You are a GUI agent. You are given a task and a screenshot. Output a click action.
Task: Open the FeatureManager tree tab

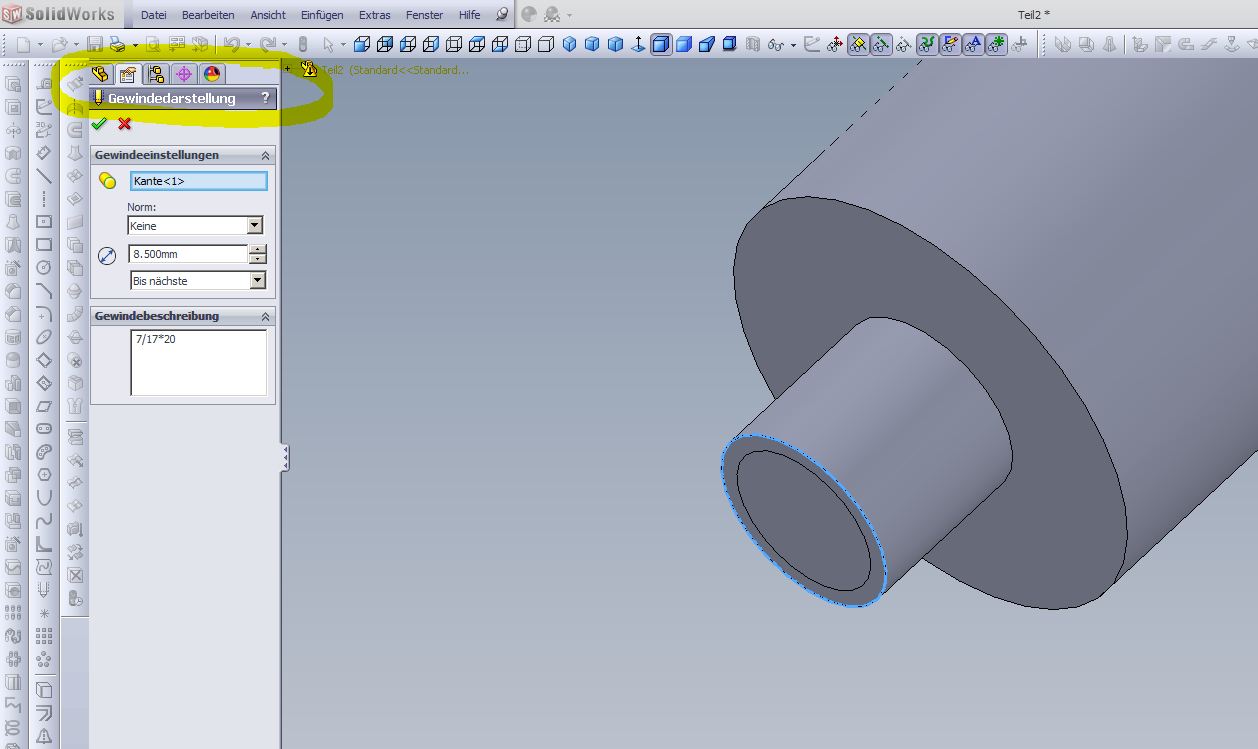(x=100, y=74)
